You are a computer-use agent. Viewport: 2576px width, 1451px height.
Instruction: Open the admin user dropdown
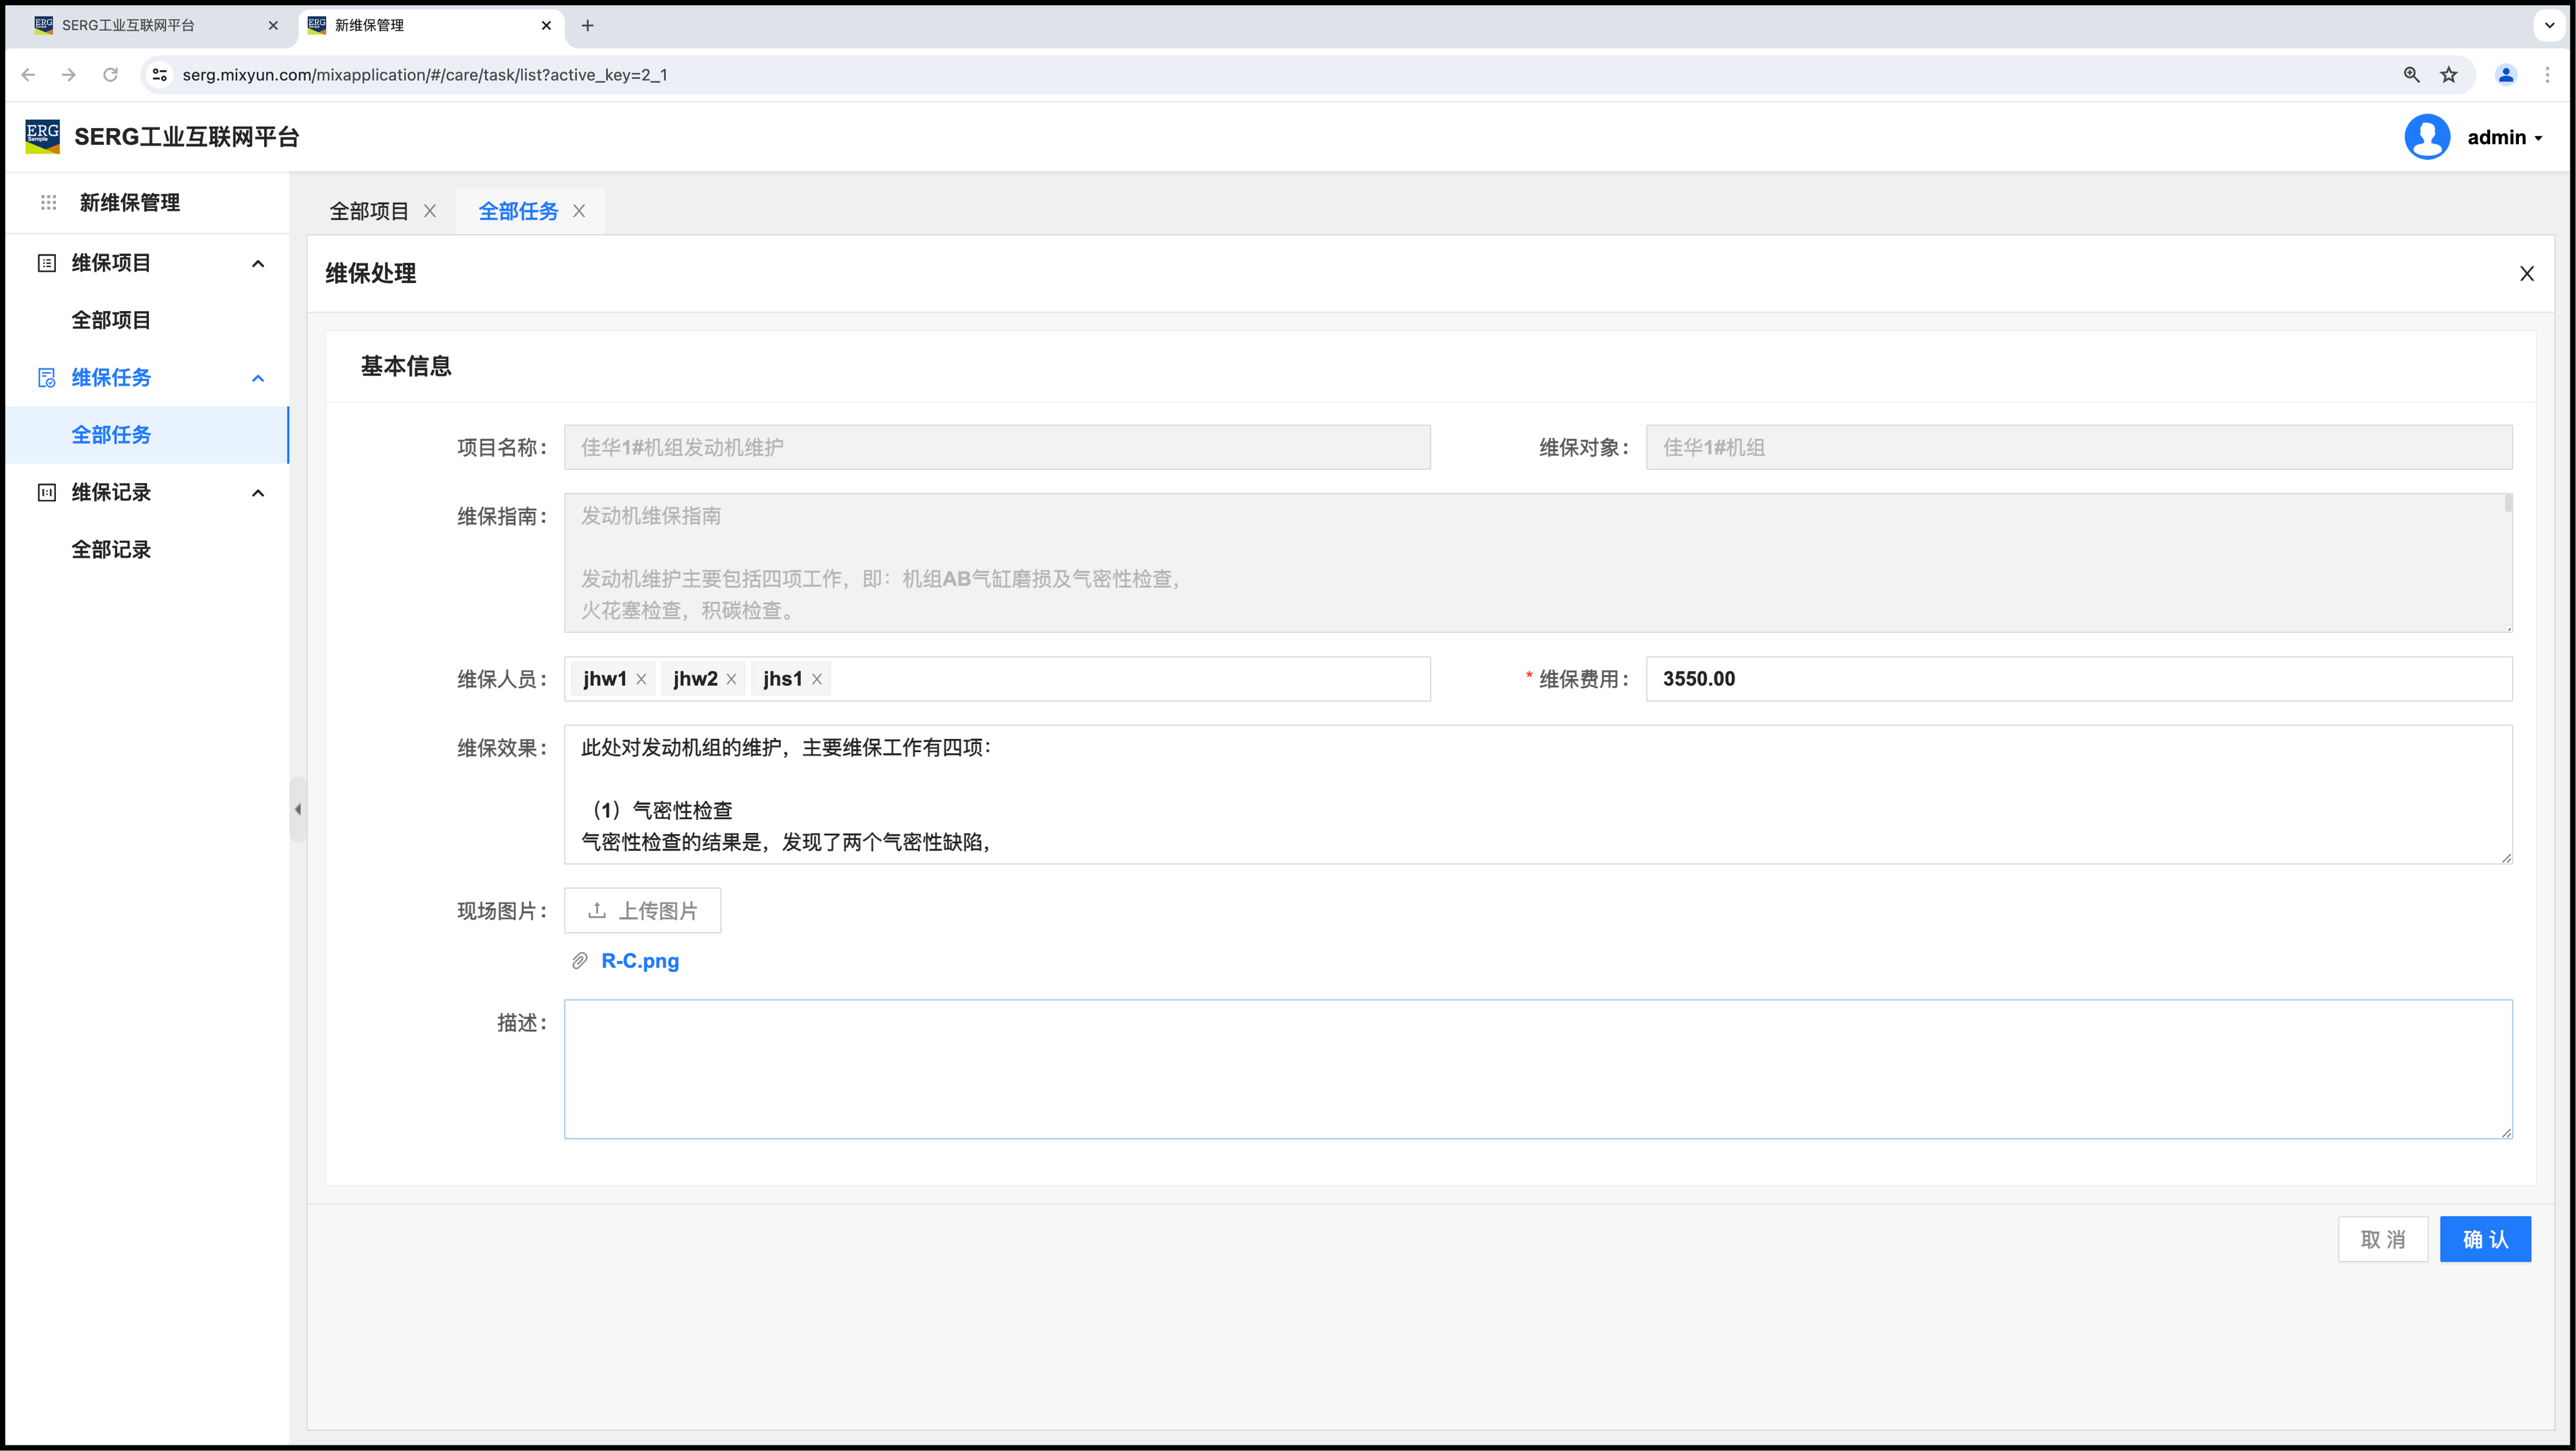[2503, 138]
